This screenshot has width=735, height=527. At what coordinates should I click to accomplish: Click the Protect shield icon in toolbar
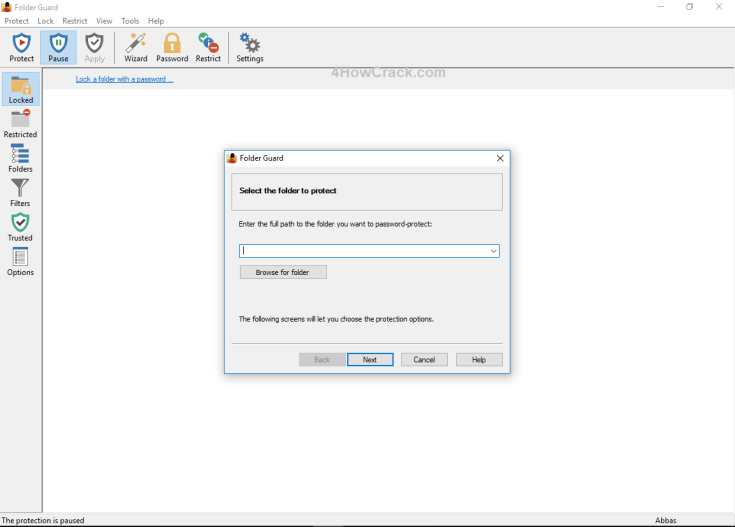tap(22, 47)
